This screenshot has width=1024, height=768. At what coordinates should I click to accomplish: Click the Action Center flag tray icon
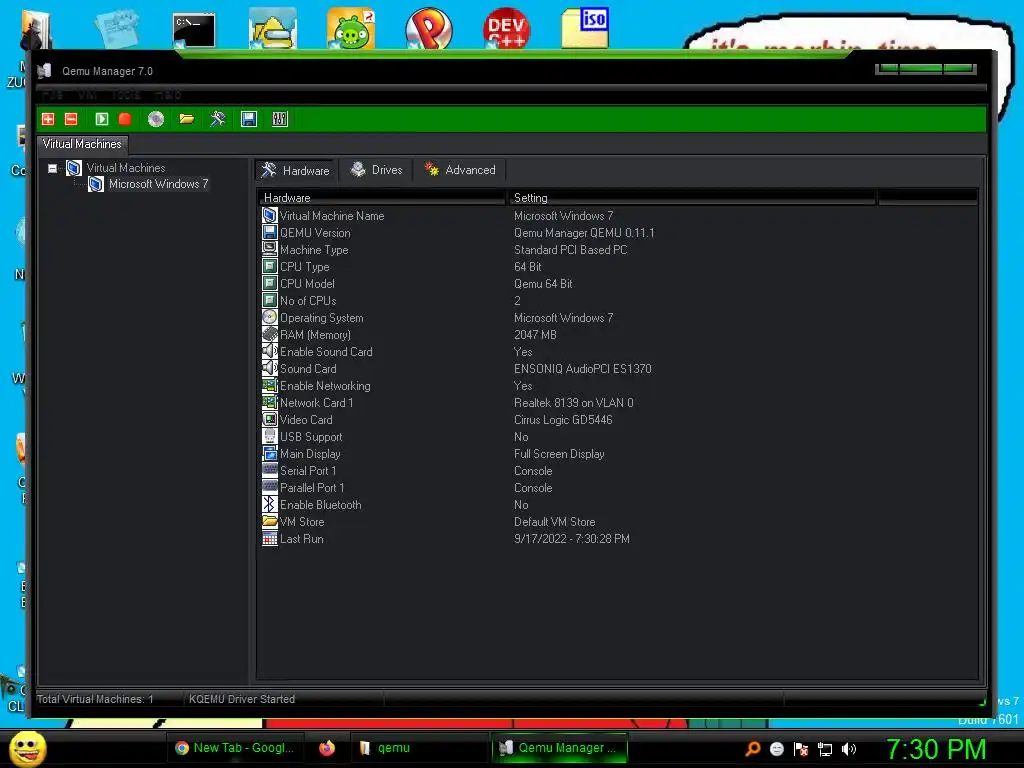click(x=801, y=748)
